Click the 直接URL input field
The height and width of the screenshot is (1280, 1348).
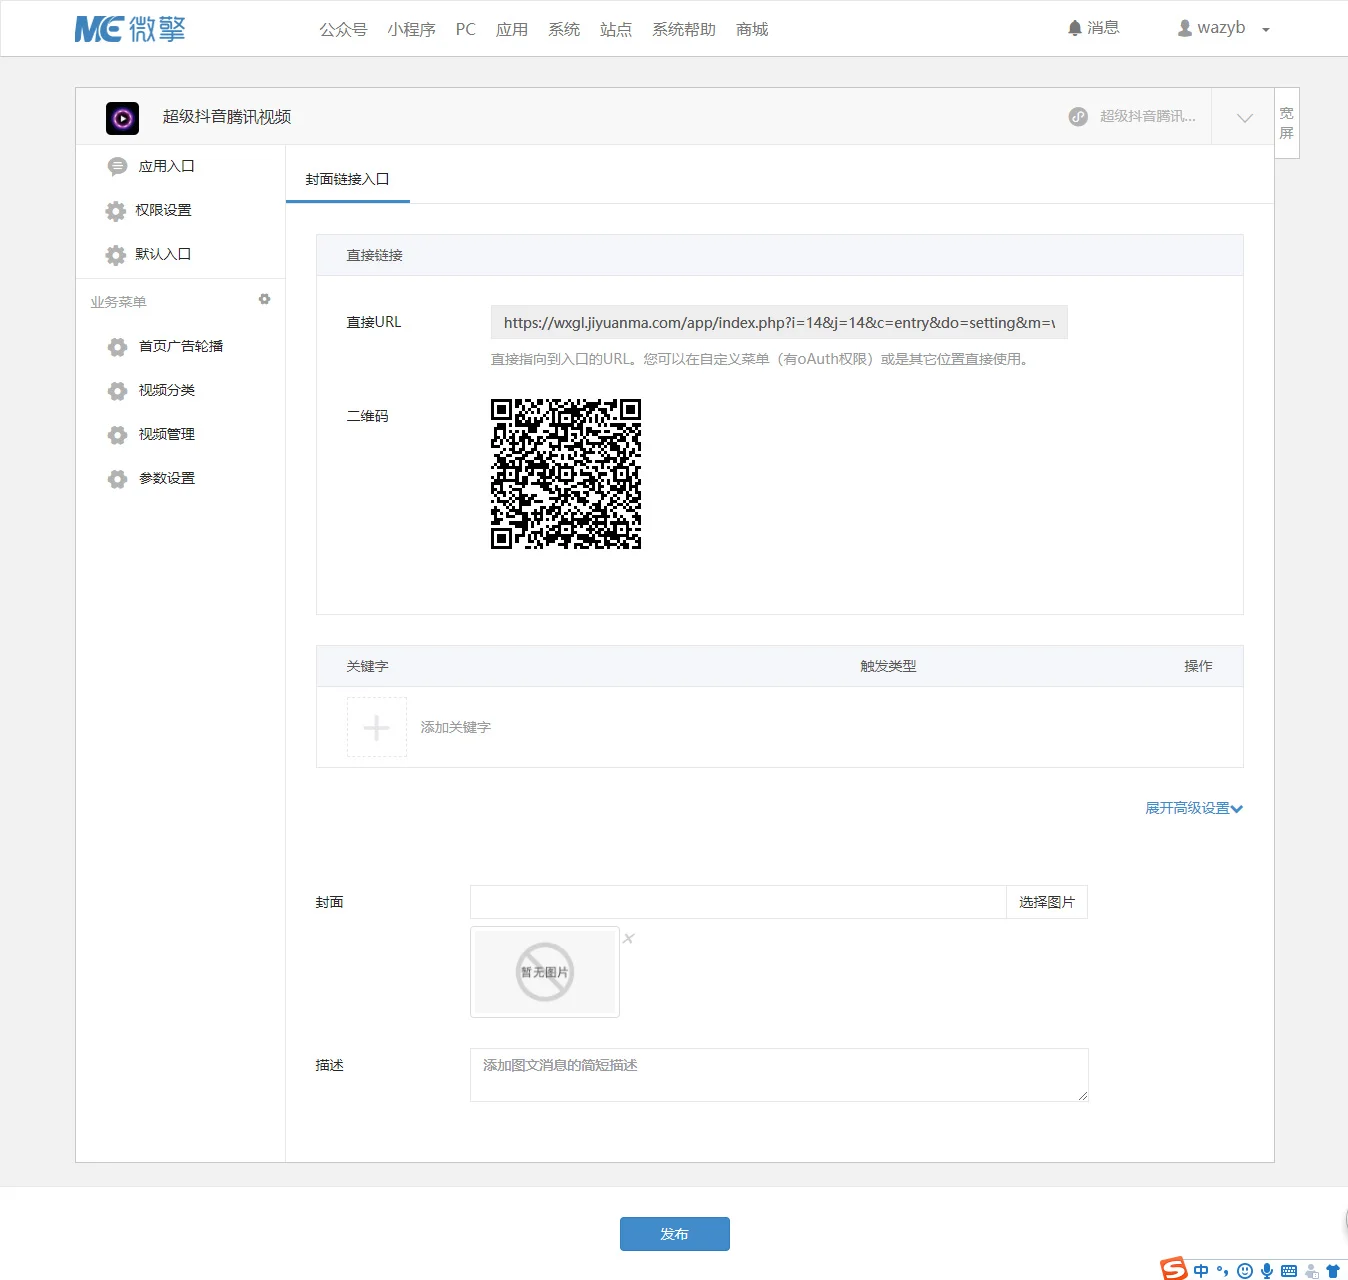click(x=779, y=322)
